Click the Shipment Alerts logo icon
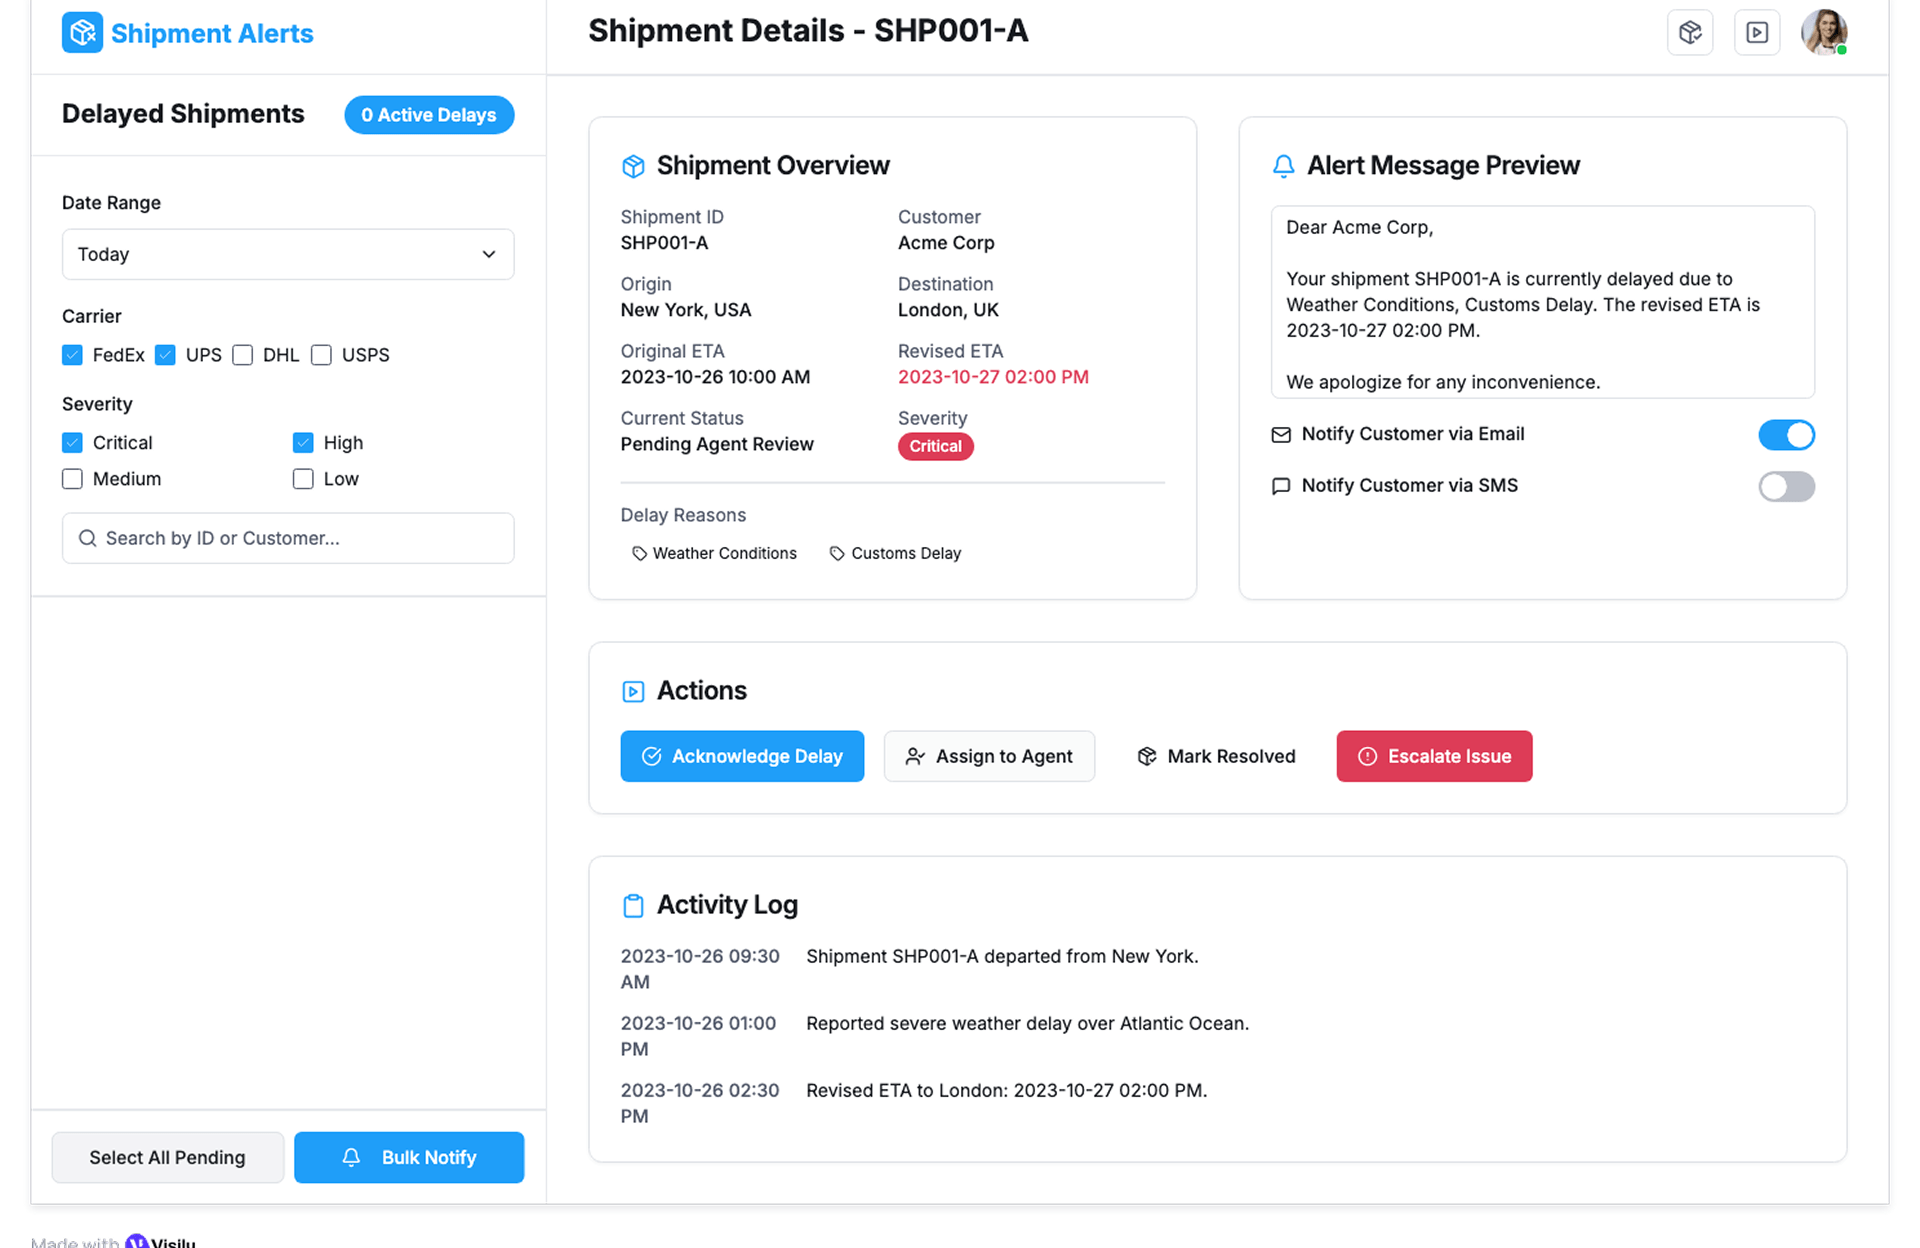Image resolution: width=1920 pixels, height=1248 pixels. pos(82,33)
